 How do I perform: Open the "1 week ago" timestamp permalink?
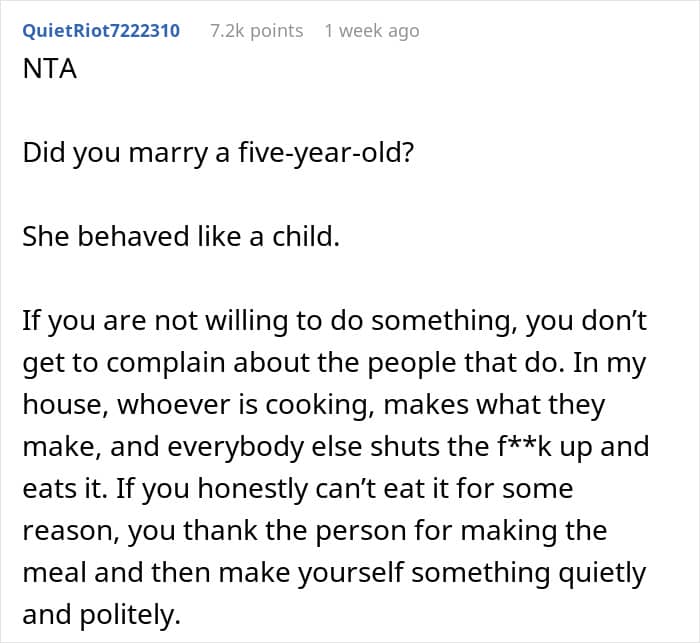coord(372,31)
